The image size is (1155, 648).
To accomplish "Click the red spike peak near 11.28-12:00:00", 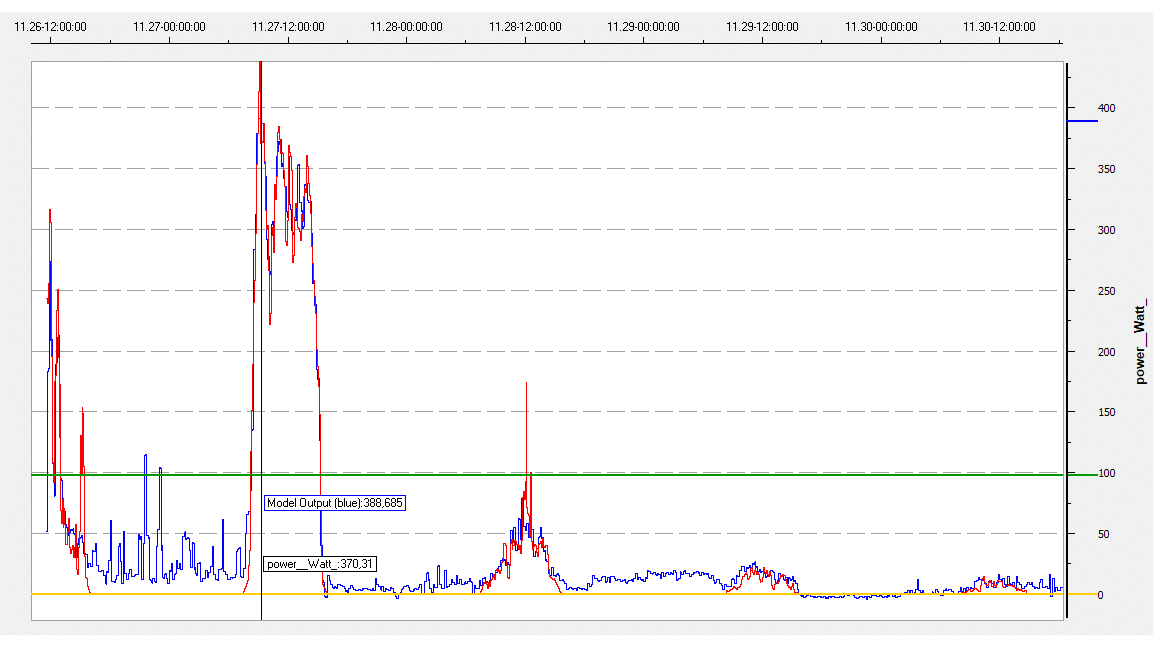I will pyautogui.click(x=526, y=383).
